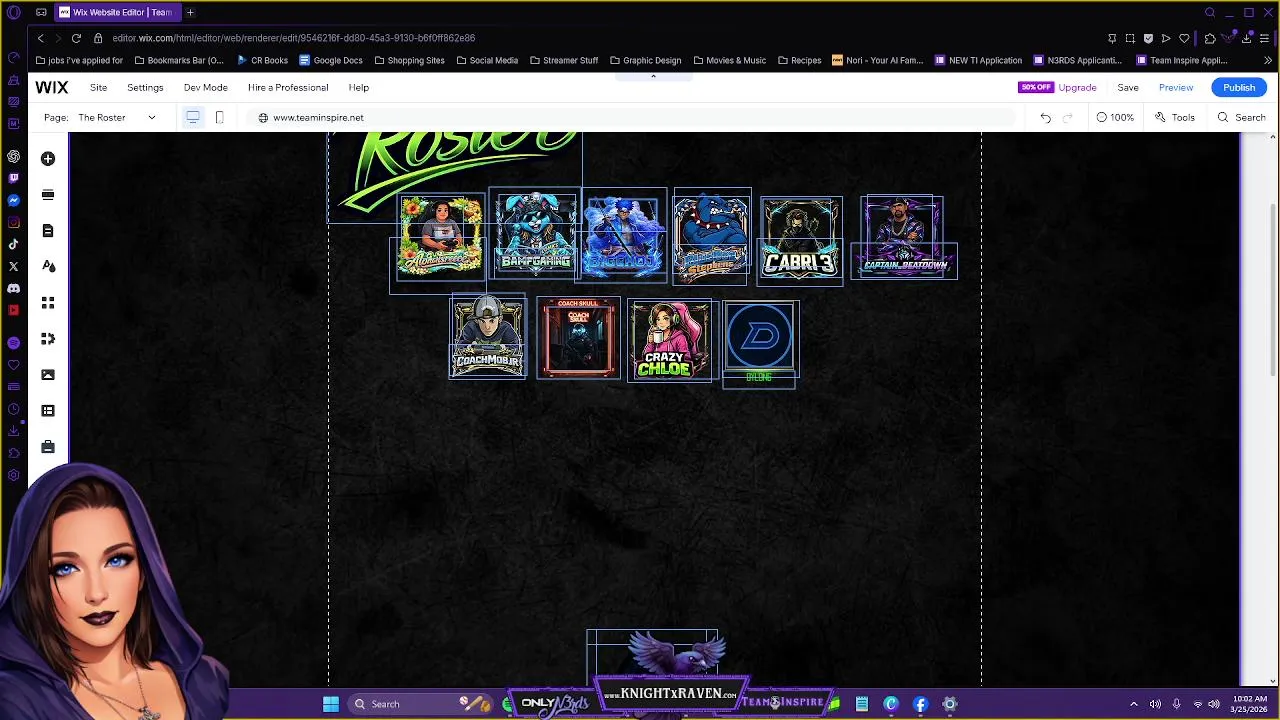Open Discord in Opera sidebar
This screenshot has width=1280, height=720.
13,289
